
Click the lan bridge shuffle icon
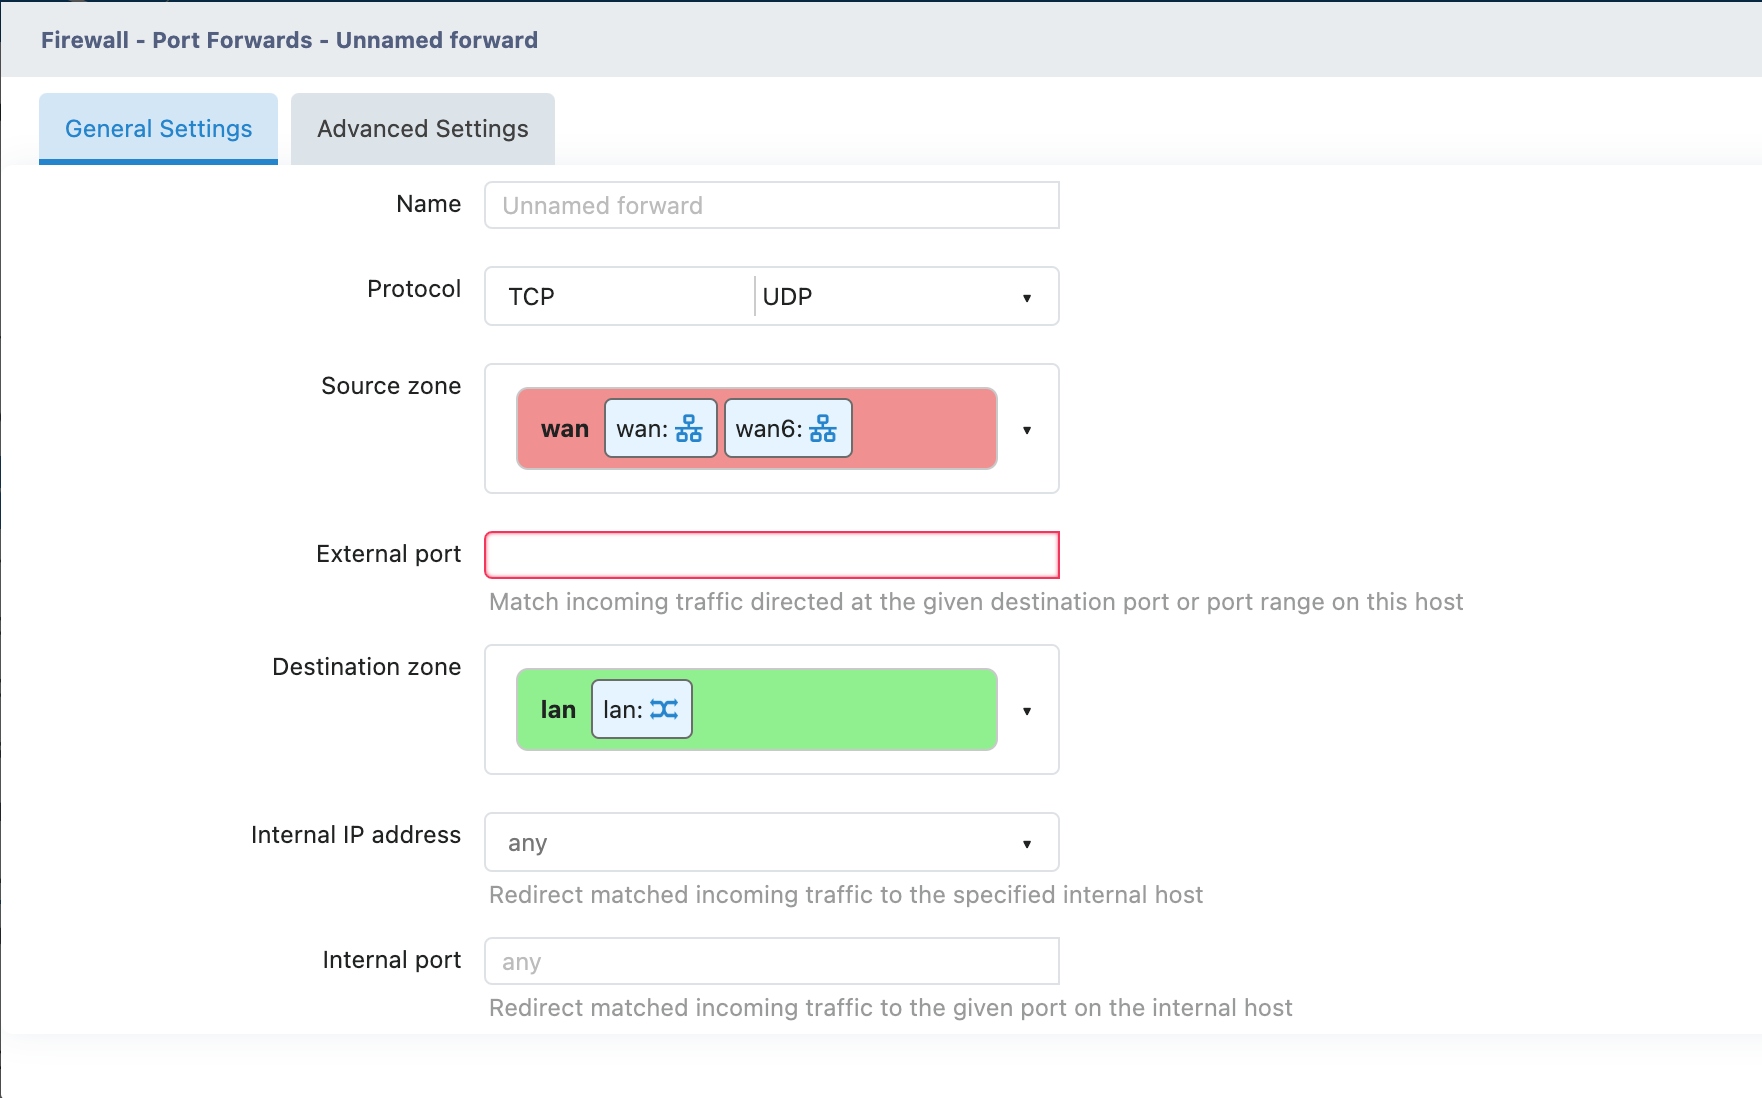point(664,710)
